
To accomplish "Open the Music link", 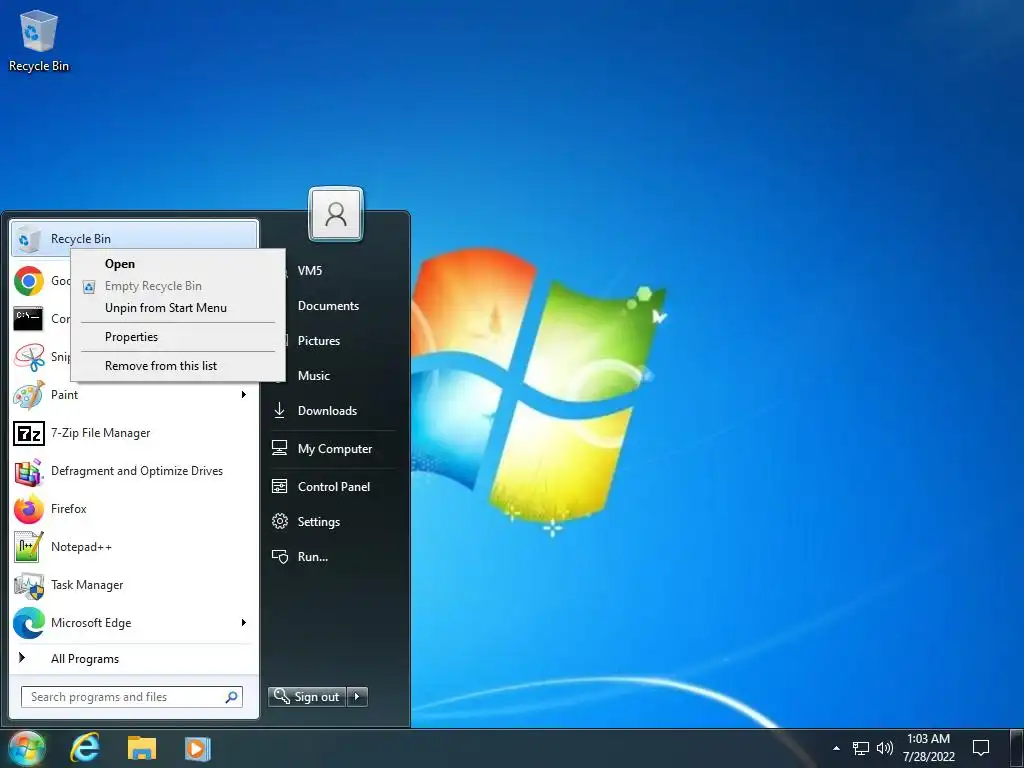I will tap(313, 376).
